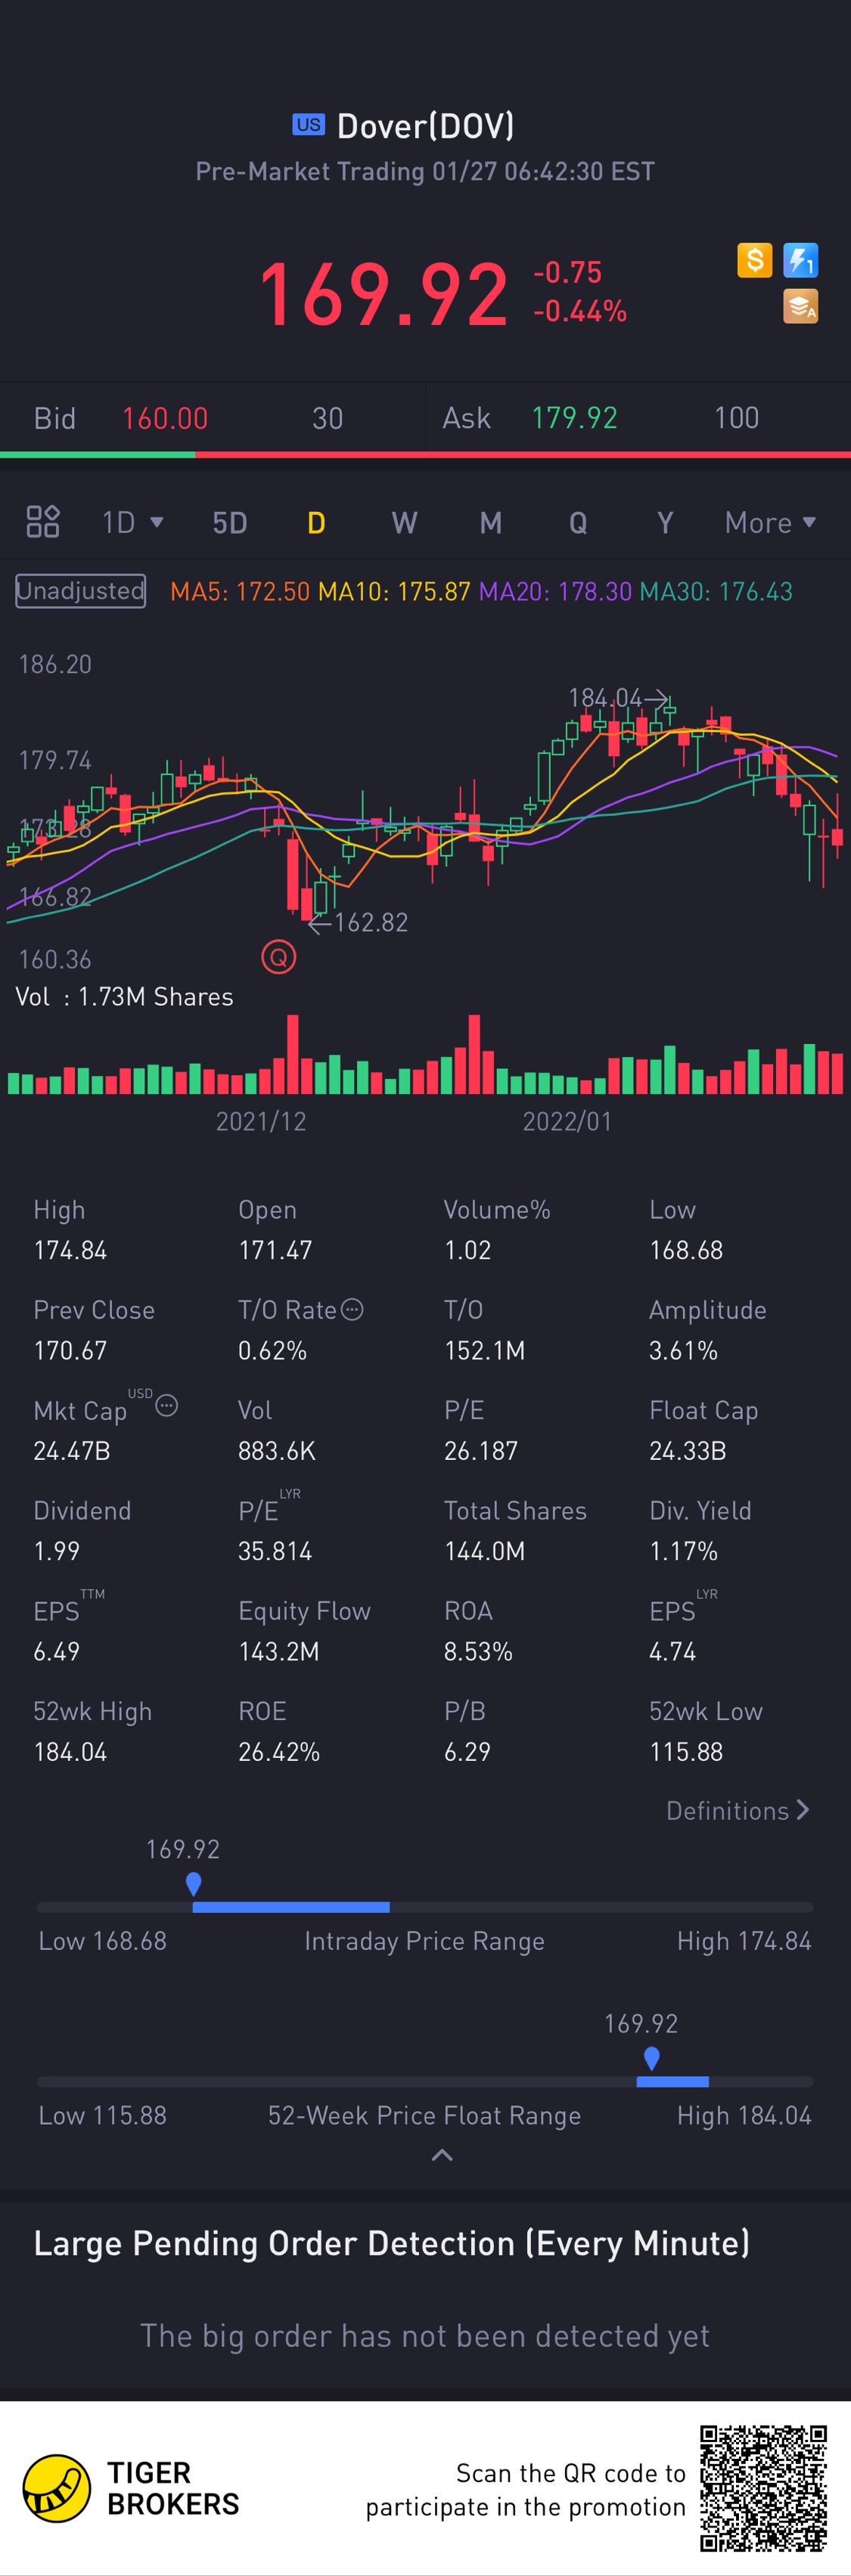Switch to the Y yearly chart tab
The width and height of the screenshot is (851, 2576).
664,522
